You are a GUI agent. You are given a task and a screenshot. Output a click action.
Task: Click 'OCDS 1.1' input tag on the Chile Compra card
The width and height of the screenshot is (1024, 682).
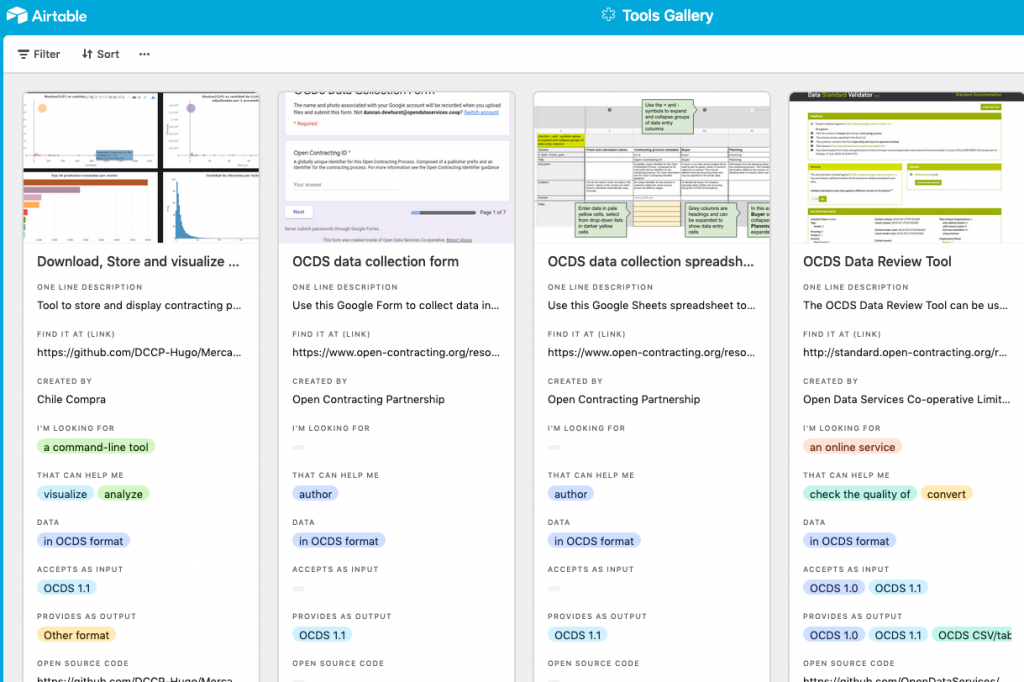pyautogui.click(x=67, y=588)
